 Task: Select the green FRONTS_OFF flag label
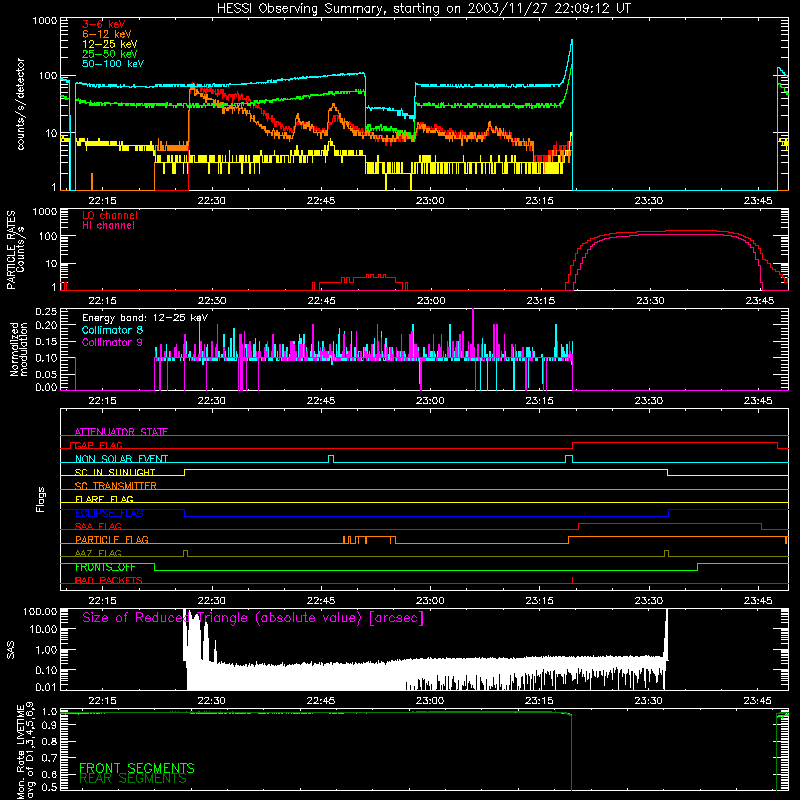(105, 567)
